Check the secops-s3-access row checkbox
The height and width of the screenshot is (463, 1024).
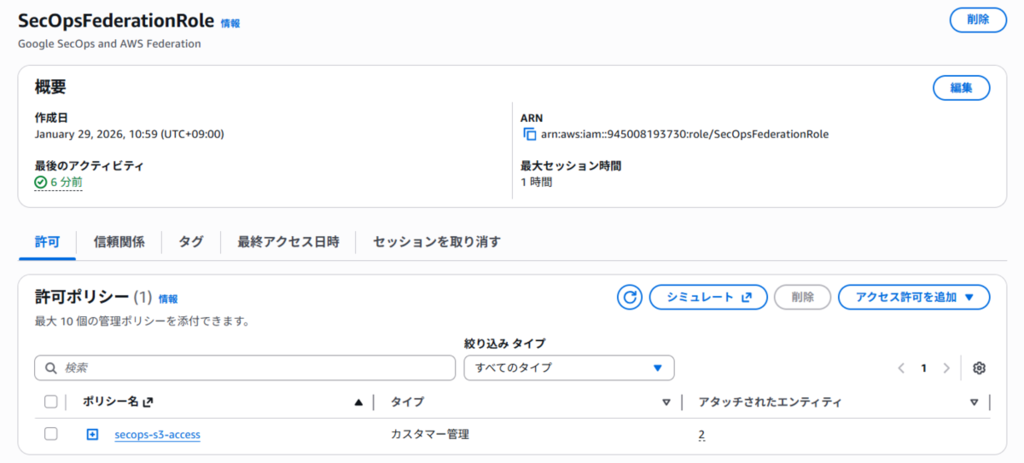point(50,434)
